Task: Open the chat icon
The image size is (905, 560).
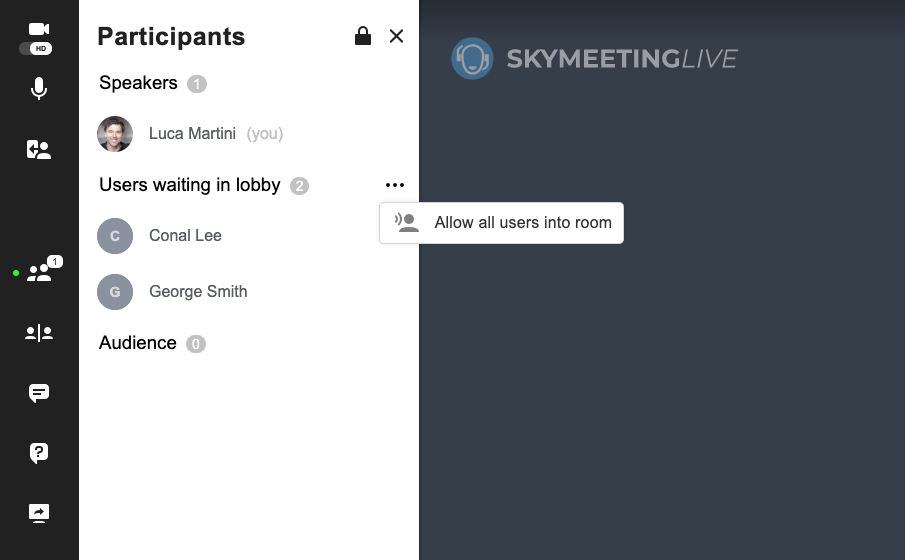Action: 39,393
